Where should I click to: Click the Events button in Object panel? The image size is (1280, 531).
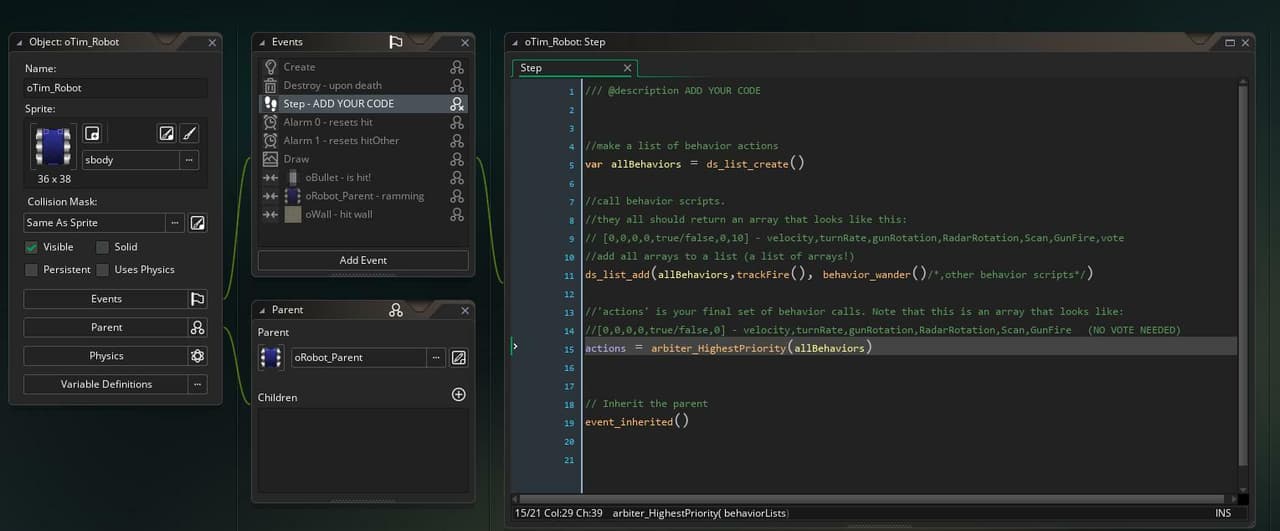pos(106,299)
